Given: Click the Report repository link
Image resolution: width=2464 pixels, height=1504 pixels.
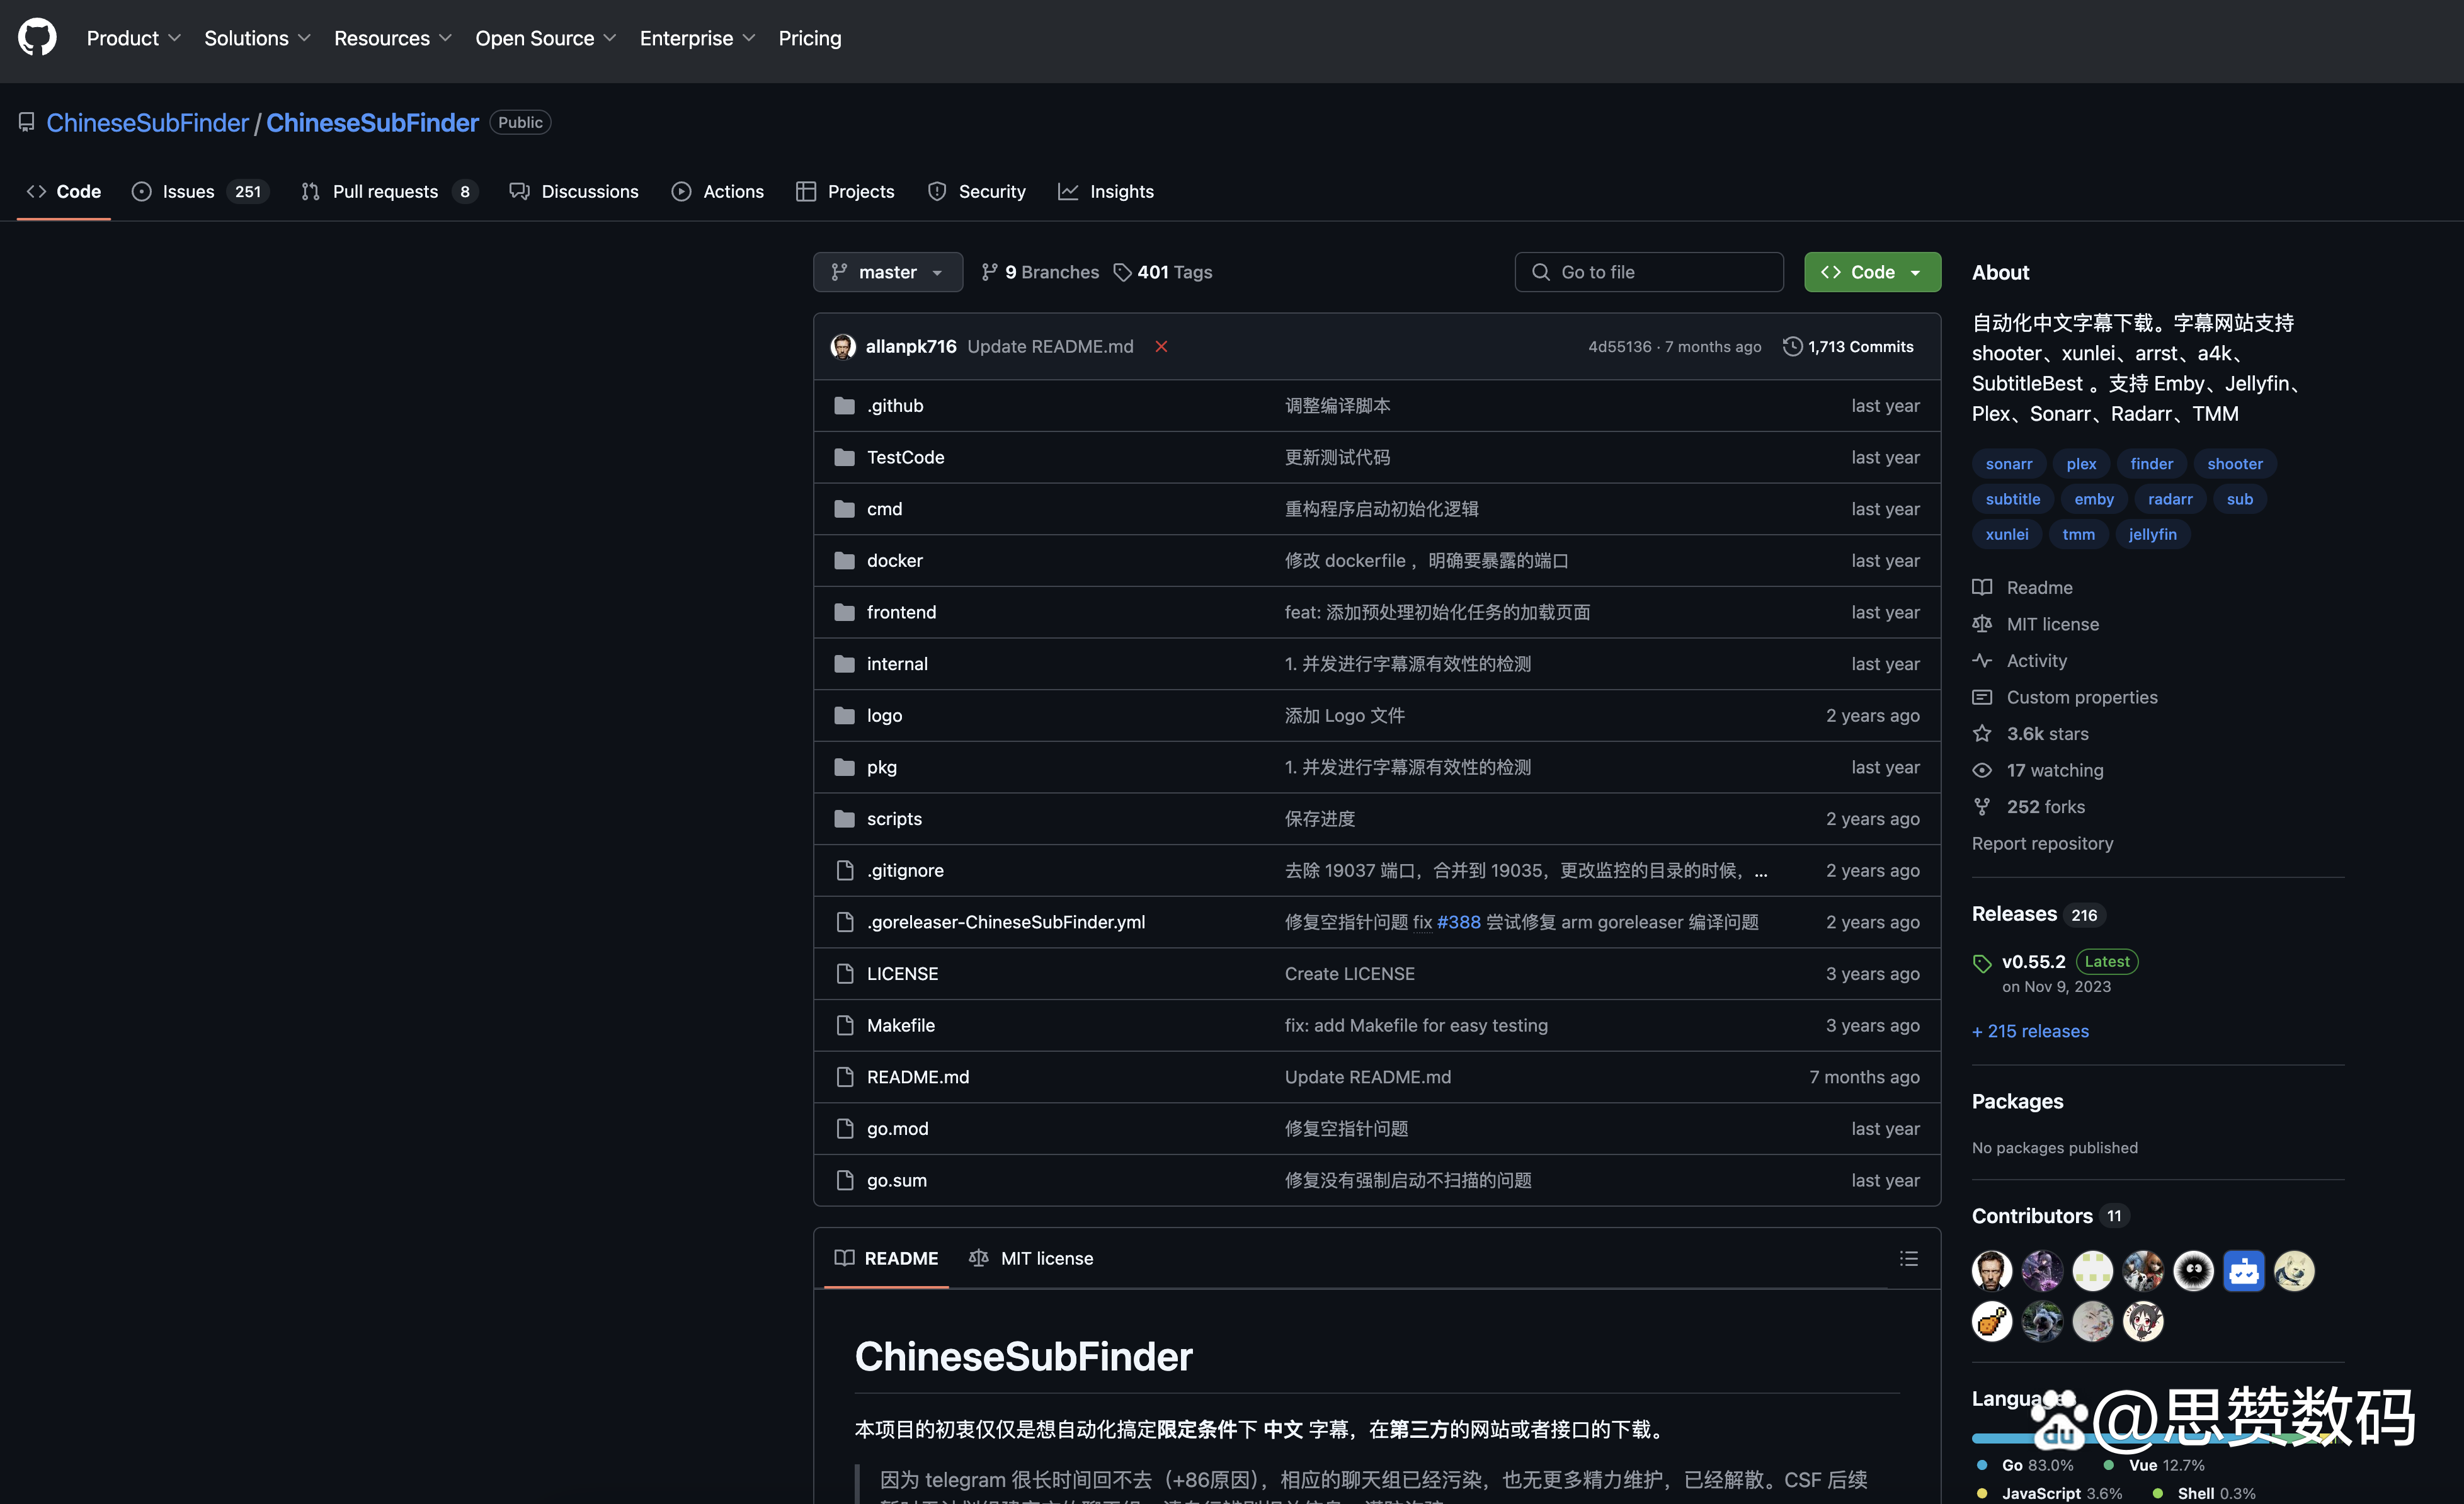Looking at the screenshot, I should [2042, 843].
